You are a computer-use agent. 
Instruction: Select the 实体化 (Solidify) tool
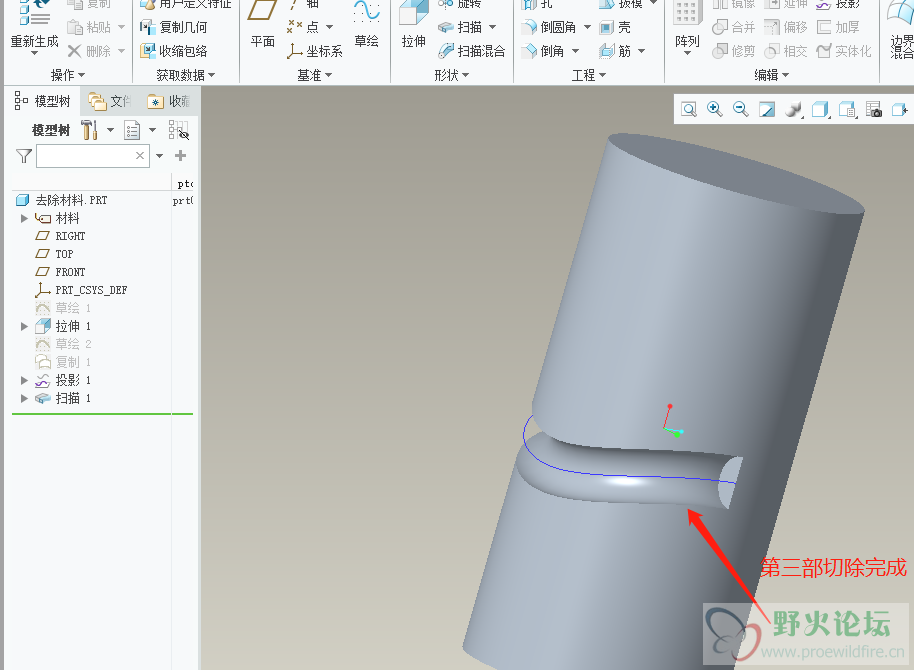point(843,51)
